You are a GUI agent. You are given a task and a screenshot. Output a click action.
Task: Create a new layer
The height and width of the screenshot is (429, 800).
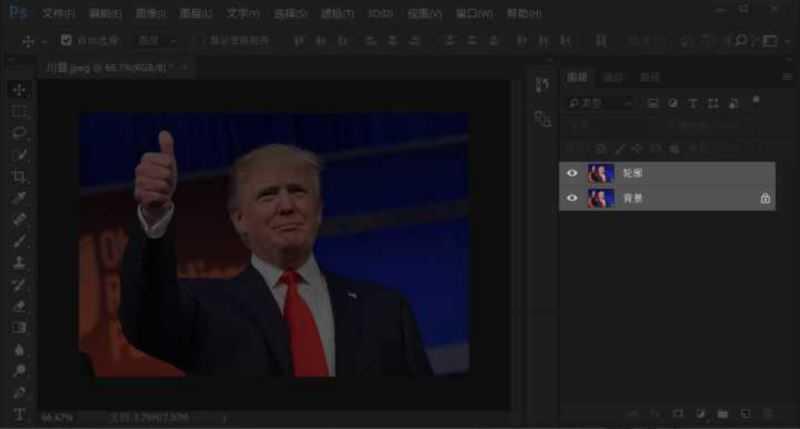click(745, 414)
